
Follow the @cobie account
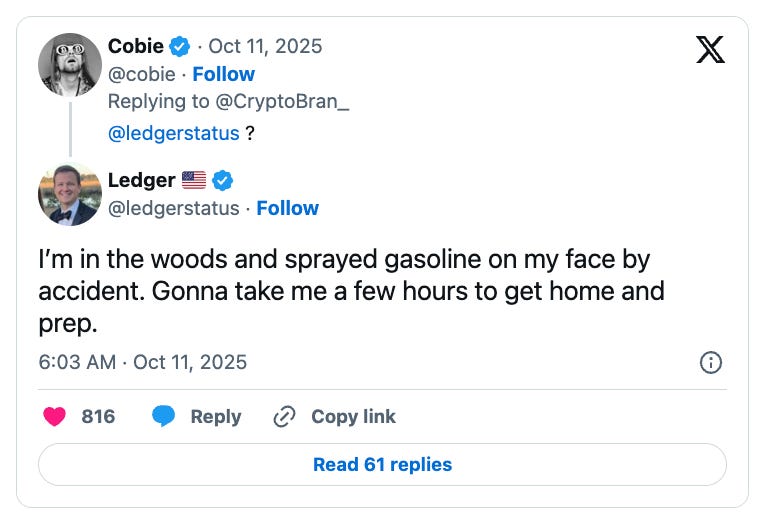pos(223,74)
